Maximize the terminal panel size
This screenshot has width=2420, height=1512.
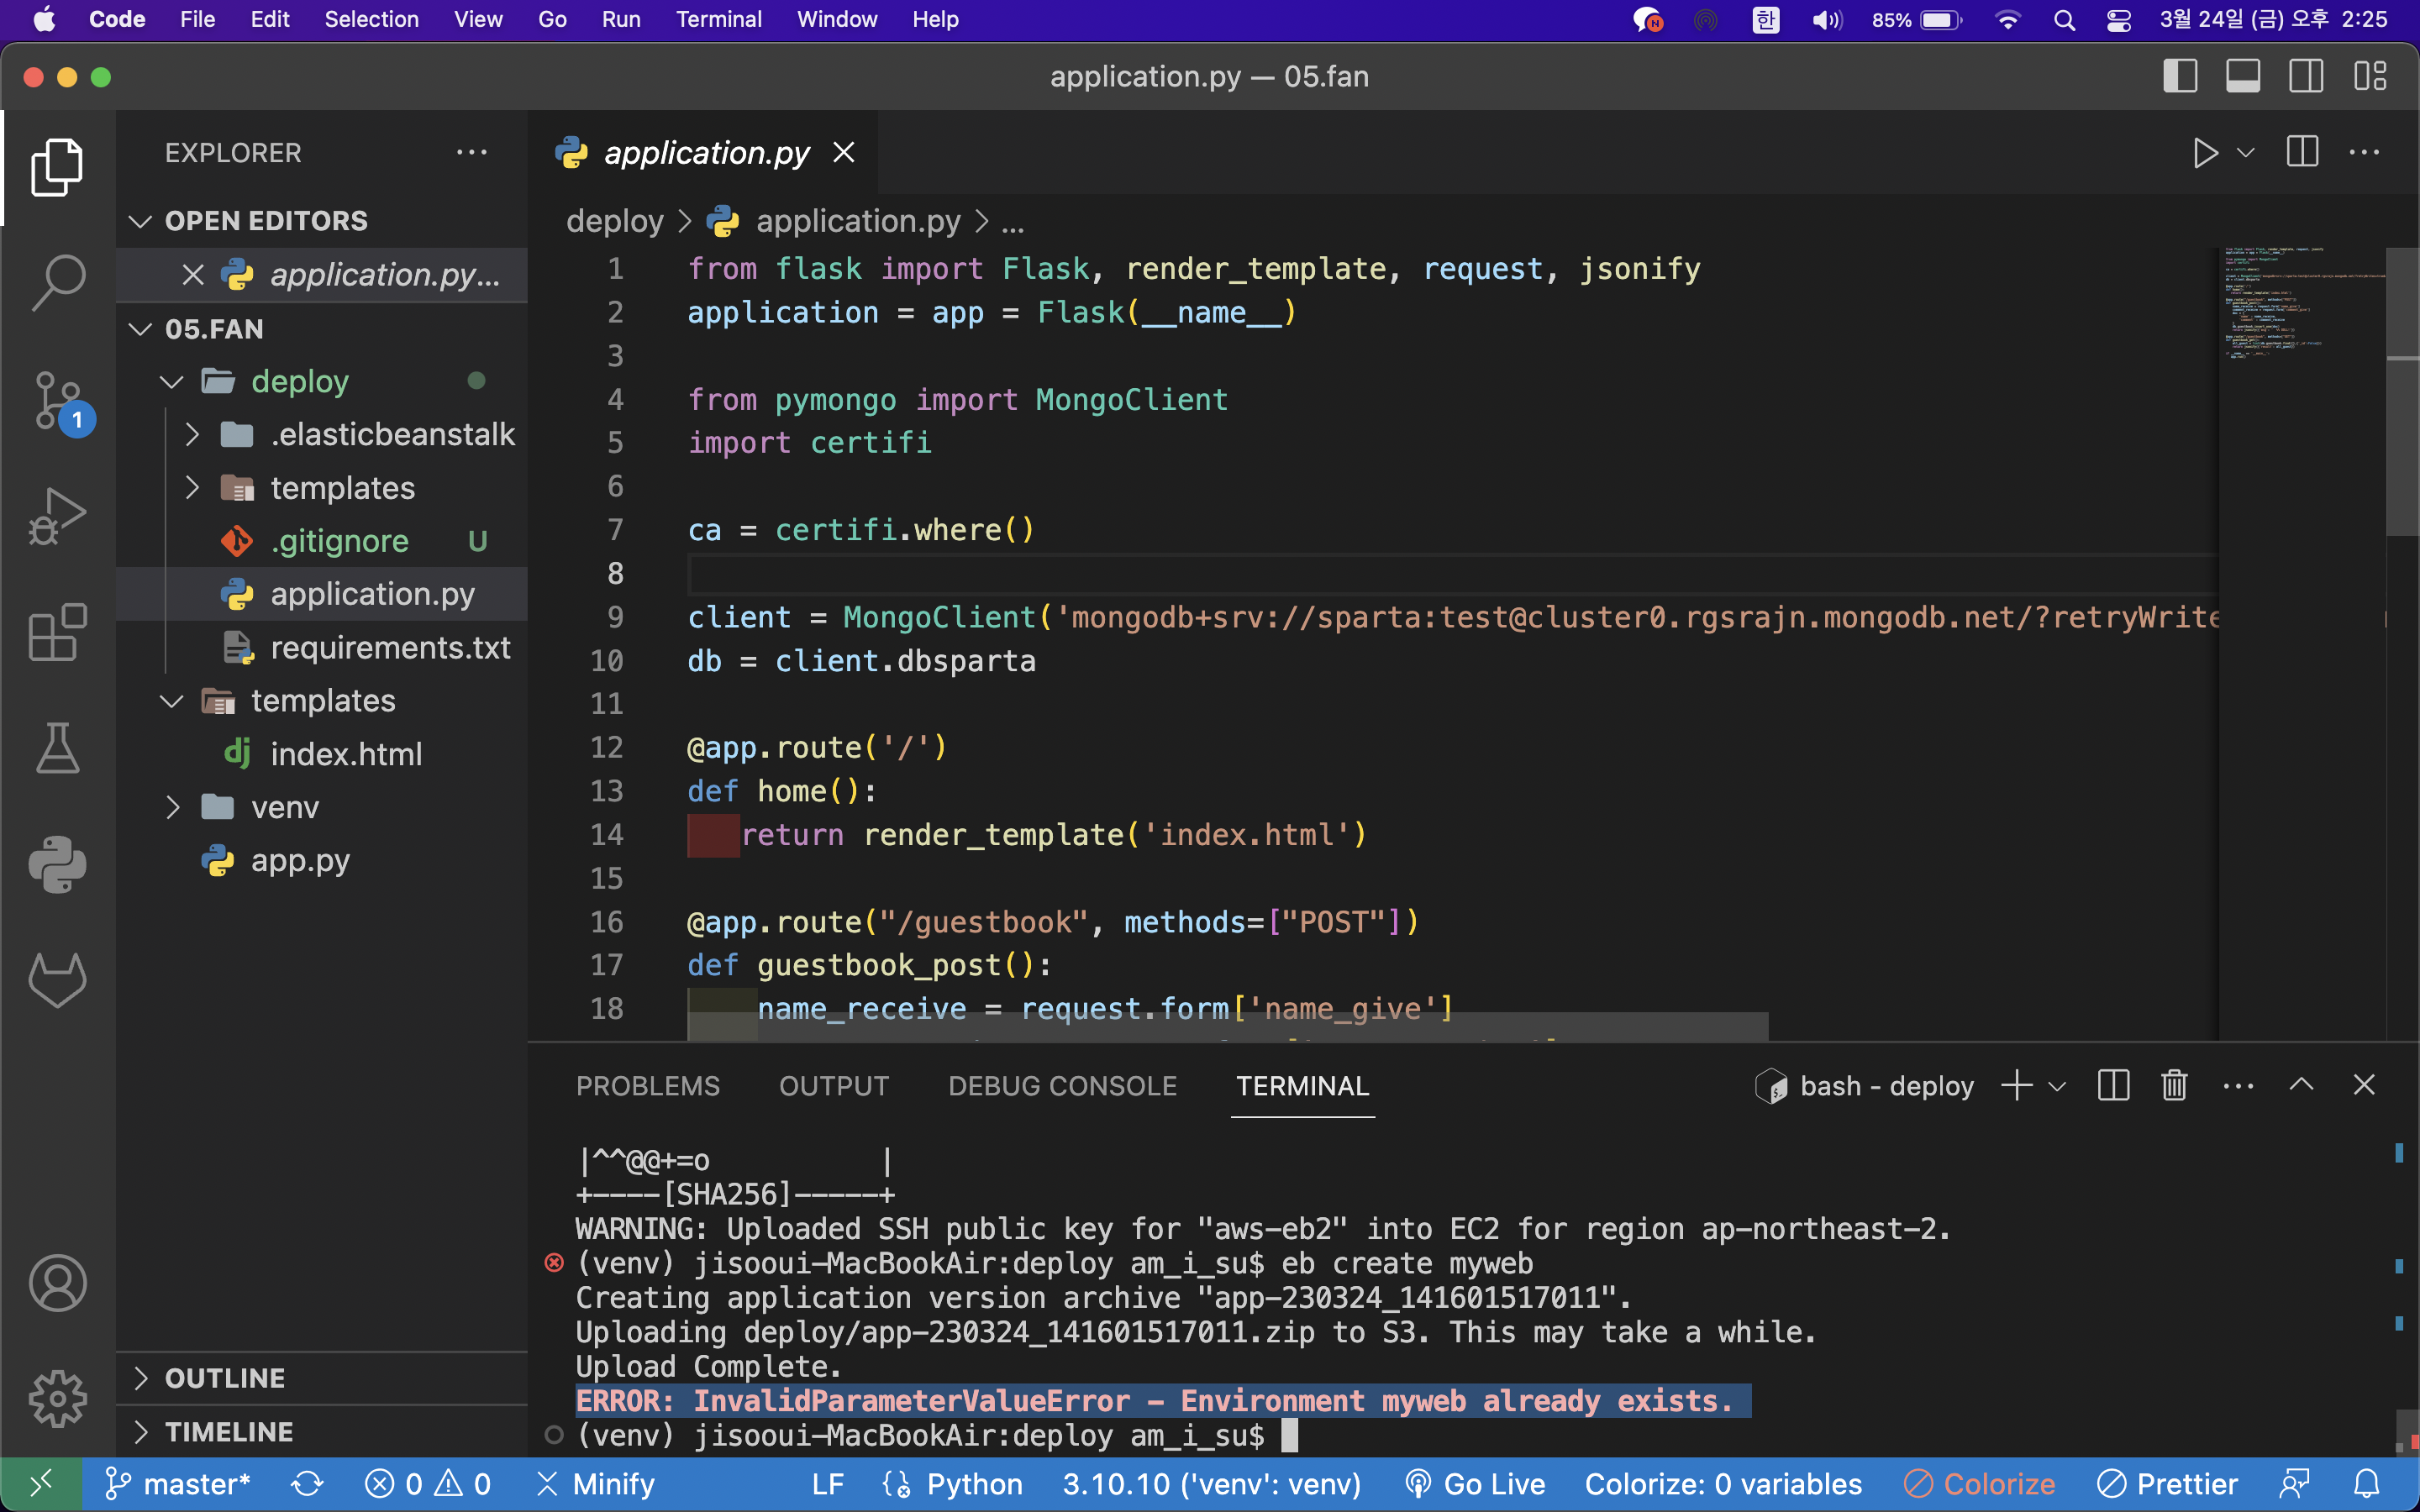coord(2301,1085)
